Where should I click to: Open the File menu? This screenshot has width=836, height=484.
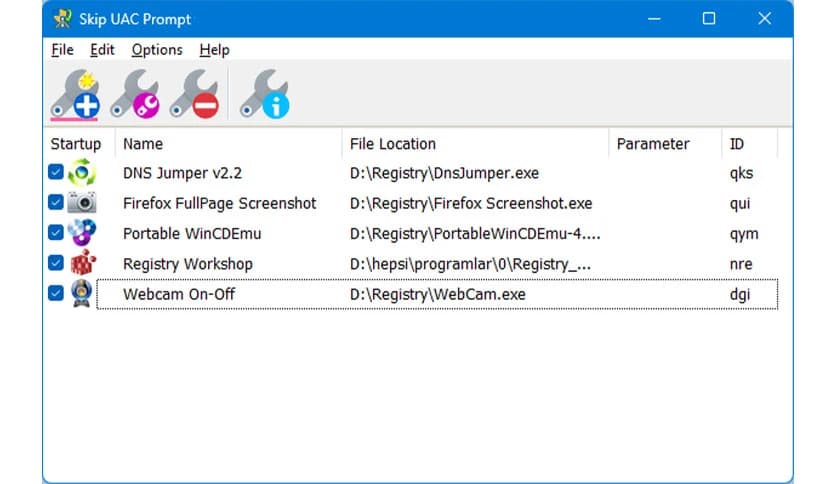(62, 50)
